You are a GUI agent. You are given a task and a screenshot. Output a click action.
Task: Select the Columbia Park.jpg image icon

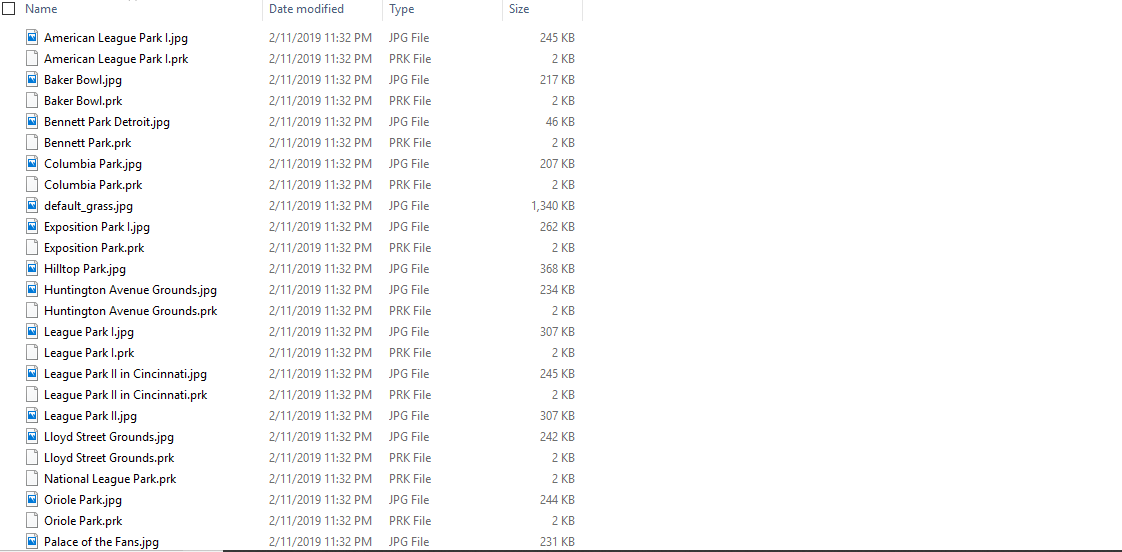click(31, 163)
